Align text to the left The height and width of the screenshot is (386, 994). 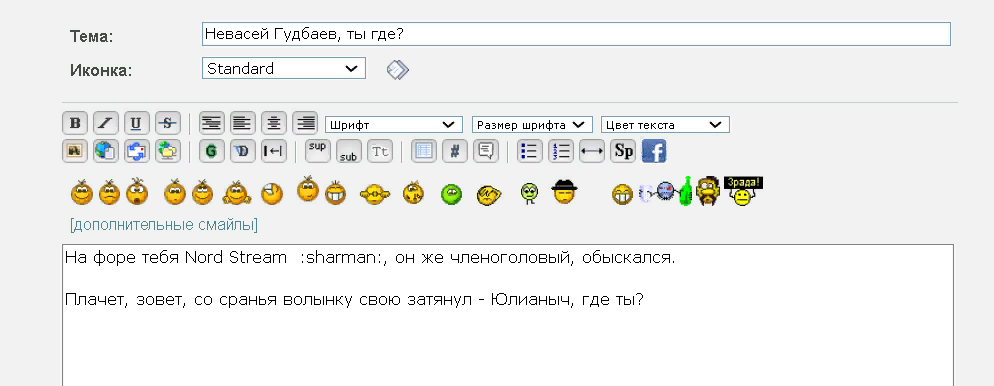pos(243,123)
